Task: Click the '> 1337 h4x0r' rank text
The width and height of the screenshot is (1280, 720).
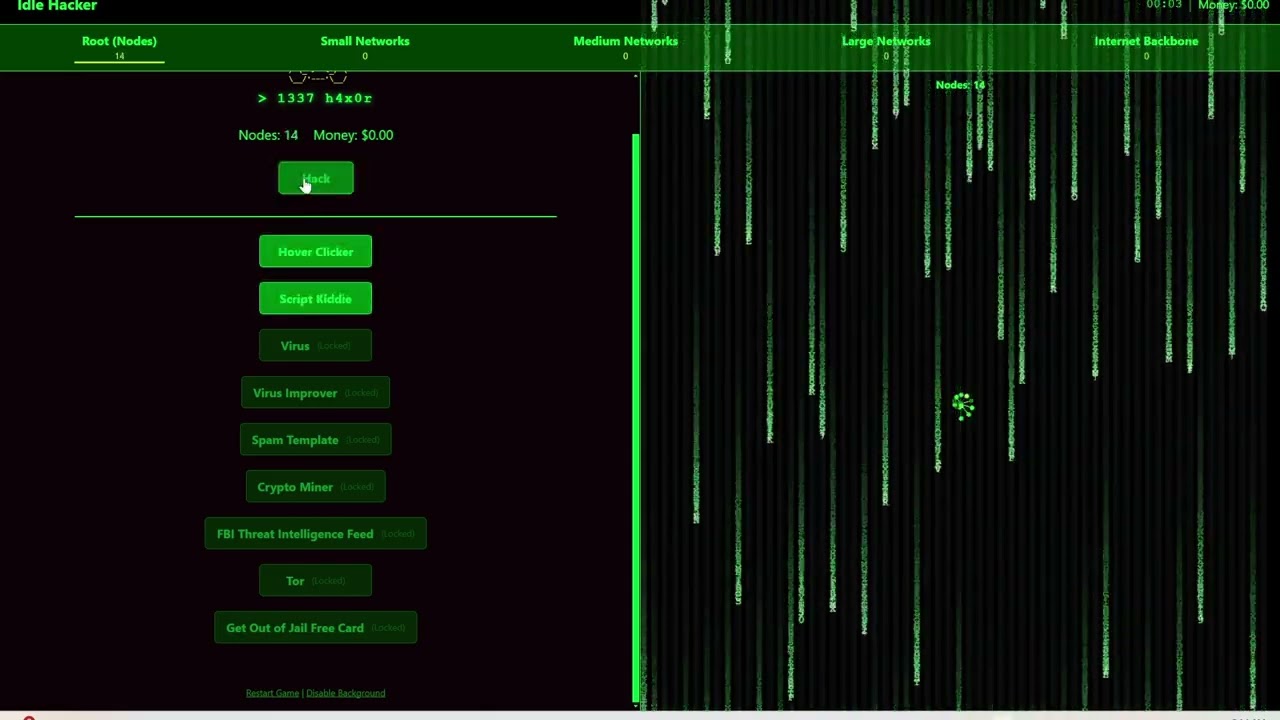Action: tap(315, 98)
